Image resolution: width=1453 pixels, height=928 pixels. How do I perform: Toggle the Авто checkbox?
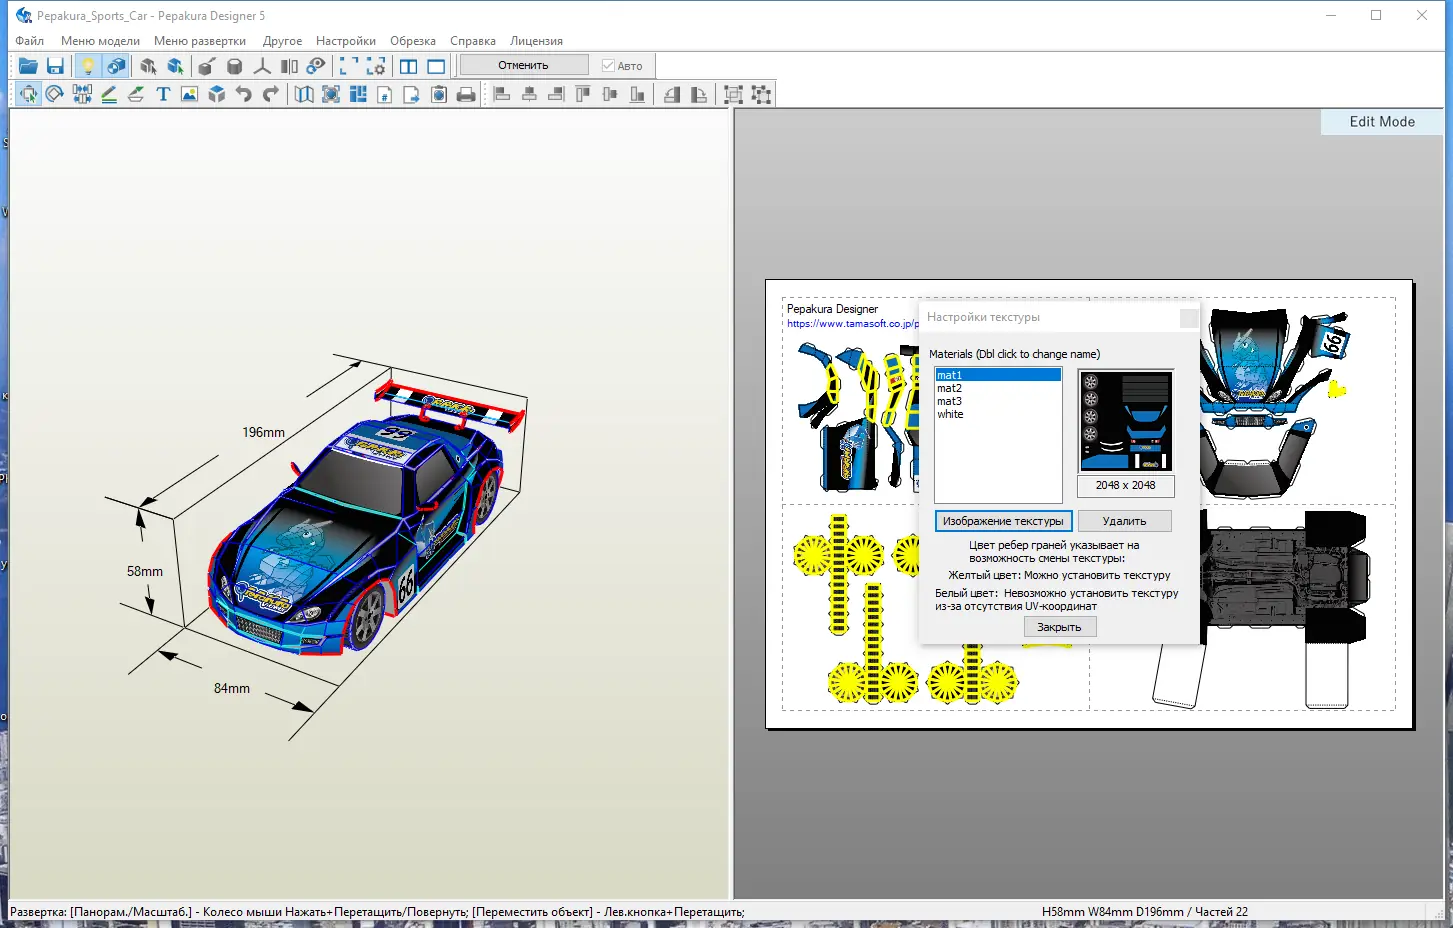(608, 65)
